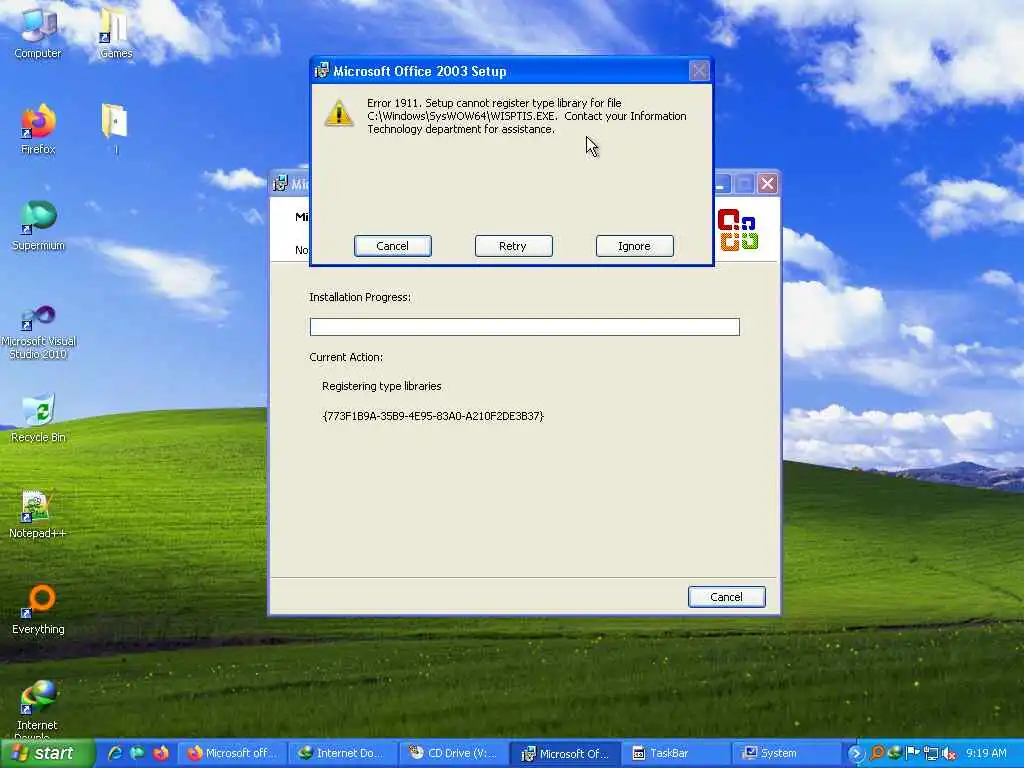
Task: Click the Installation Progress bar
Action: pos(524,327)
